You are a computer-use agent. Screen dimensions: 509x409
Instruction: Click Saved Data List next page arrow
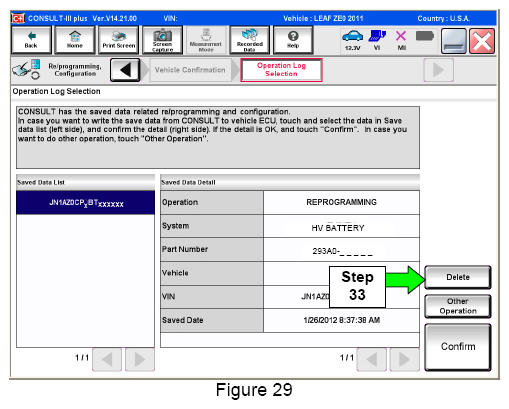pyautogui.click(x=140, y=359)
